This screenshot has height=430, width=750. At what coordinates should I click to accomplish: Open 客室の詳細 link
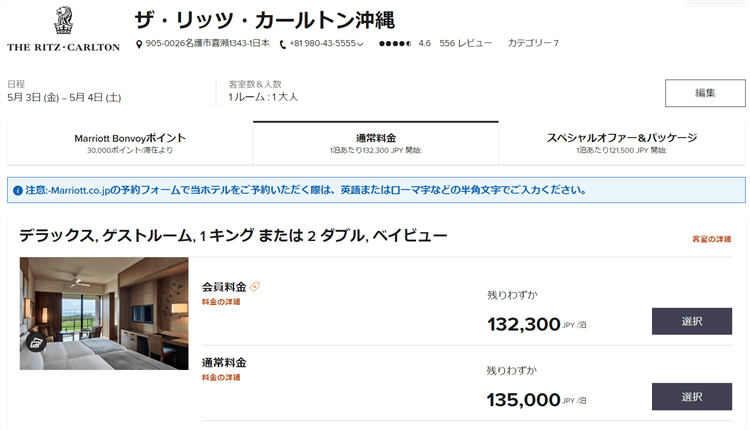coord(711,239)
